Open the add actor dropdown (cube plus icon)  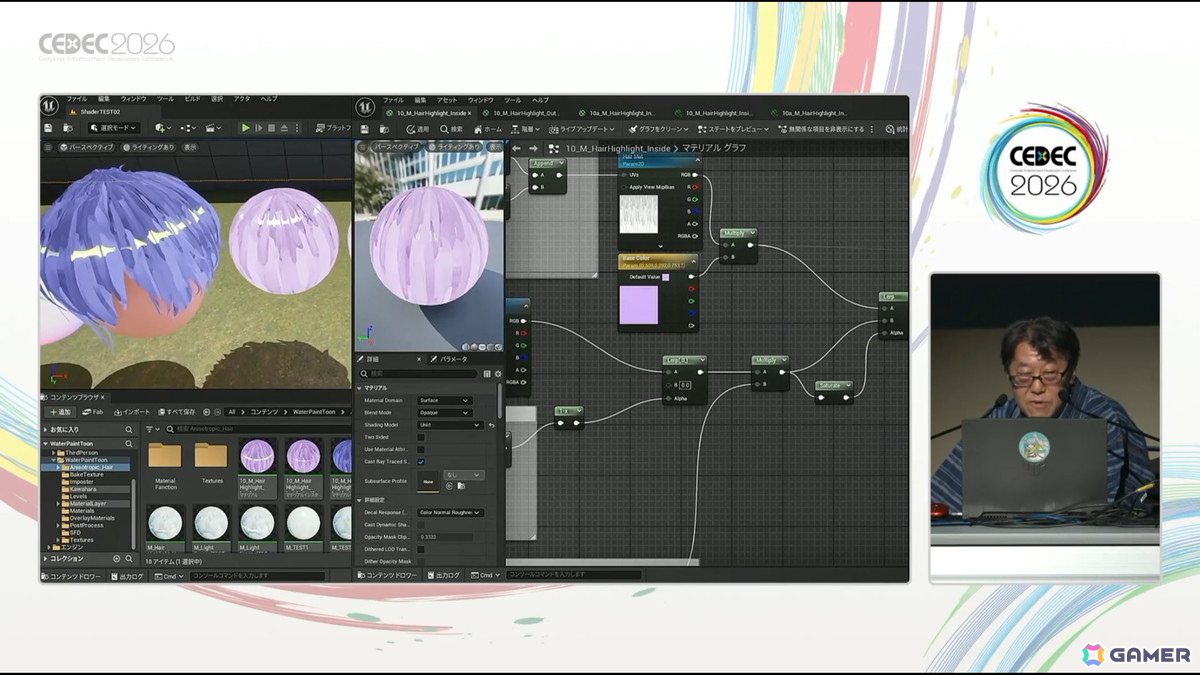pos(163,128)
